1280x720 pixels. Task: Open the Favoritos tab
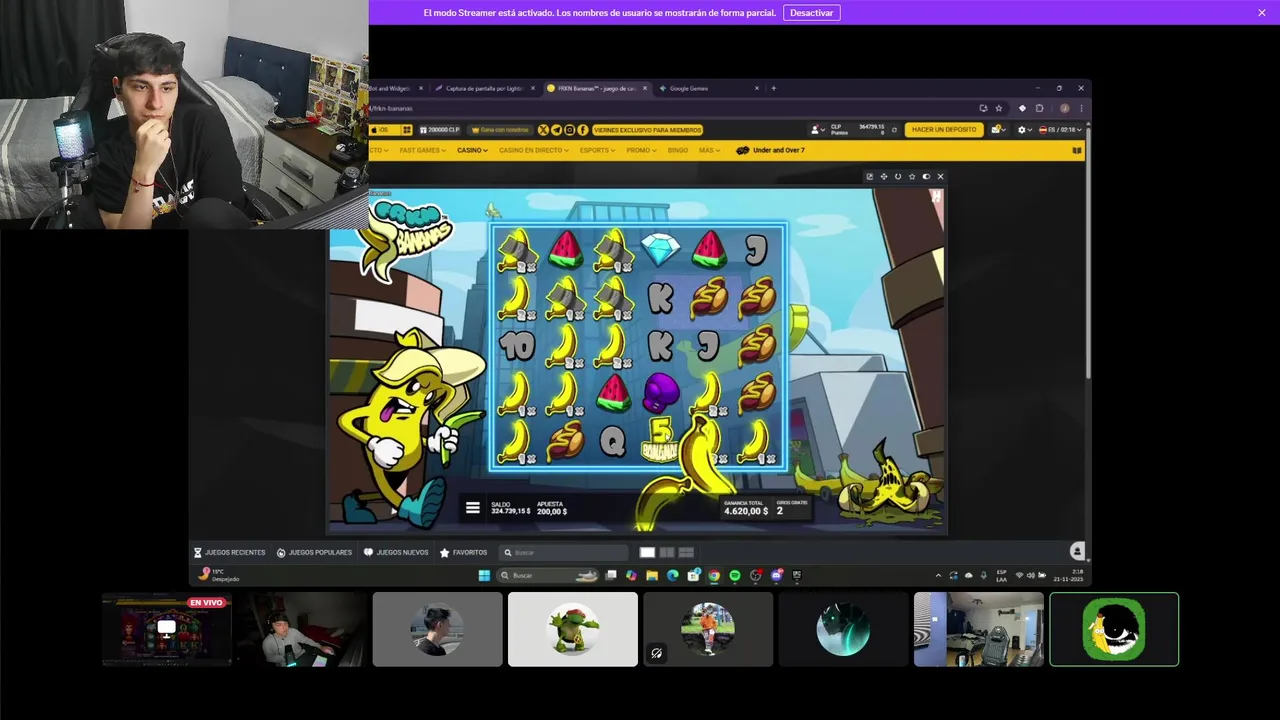click(463, 552)
